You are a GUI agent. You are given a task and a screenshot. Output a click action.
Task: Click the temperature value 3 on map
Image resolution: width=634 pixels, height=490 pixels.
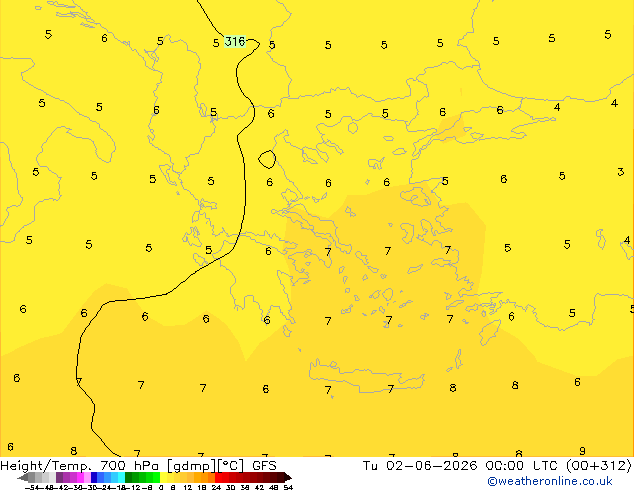point(621,172)
